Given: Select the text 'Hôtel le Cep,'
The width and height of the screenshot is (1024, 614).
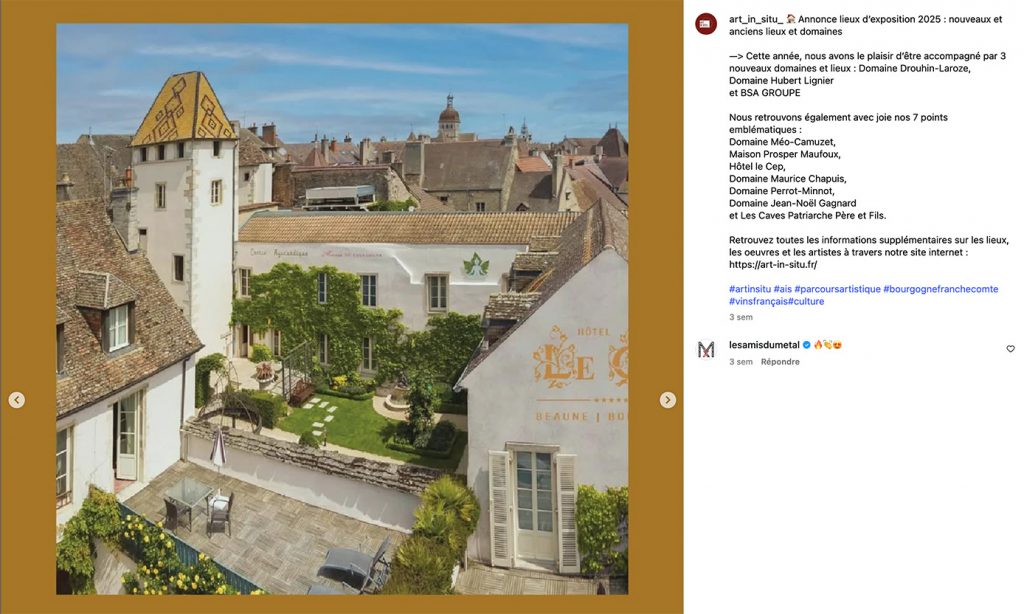Looking at the screenshot, I should pos(757,167).
